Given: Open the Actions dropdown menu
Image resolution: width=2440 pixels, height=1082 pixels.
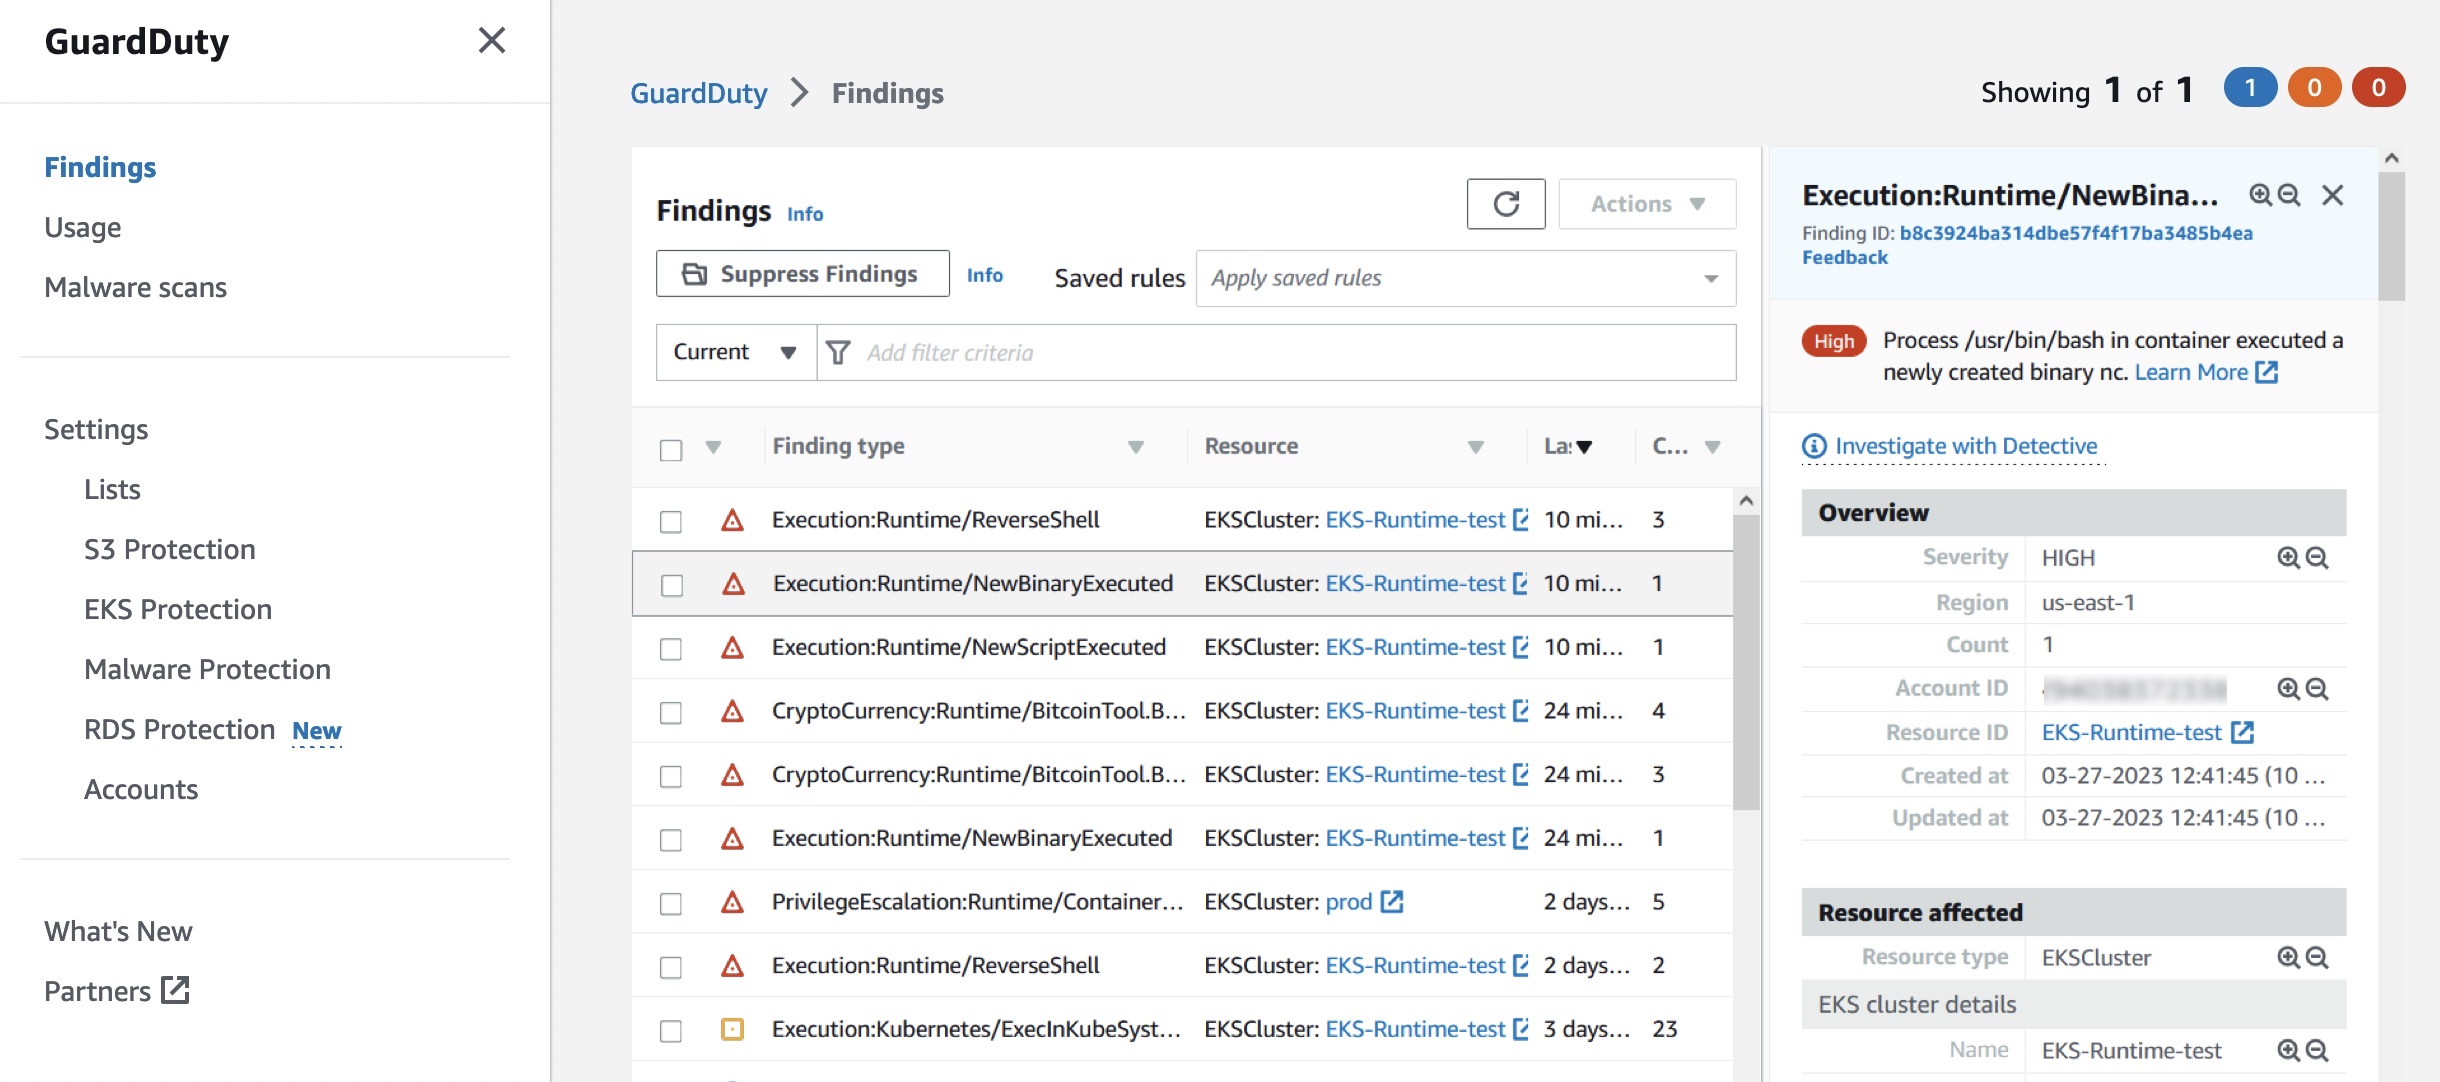Looking at the screenshot, I should tap(1647, 204).
